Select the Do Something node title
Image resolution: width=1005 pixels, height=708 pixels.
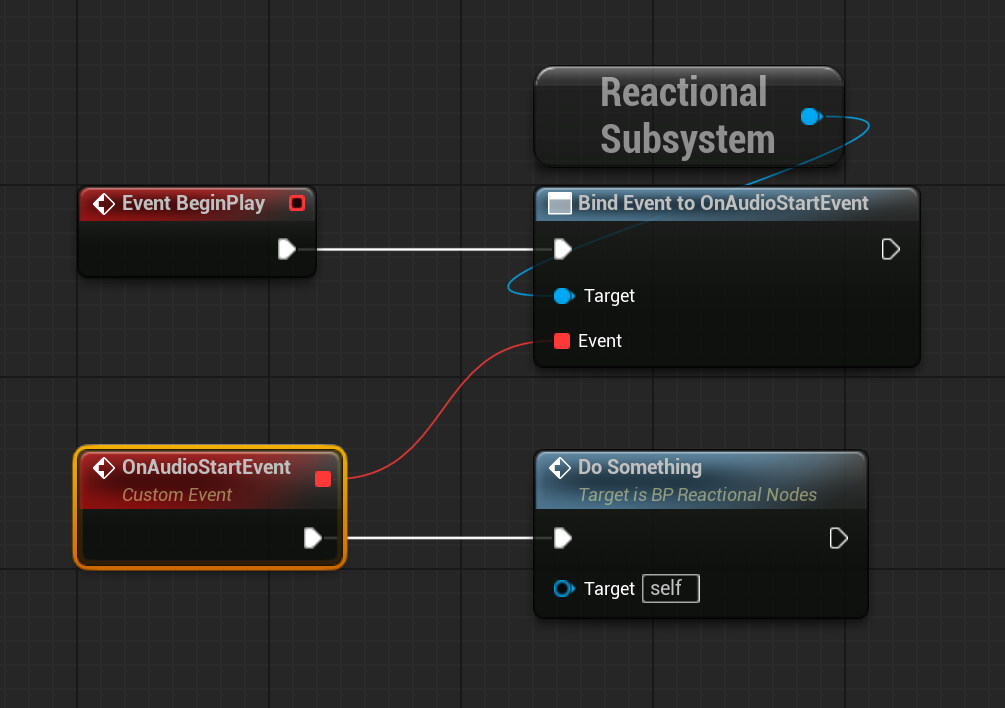point(640,467)
